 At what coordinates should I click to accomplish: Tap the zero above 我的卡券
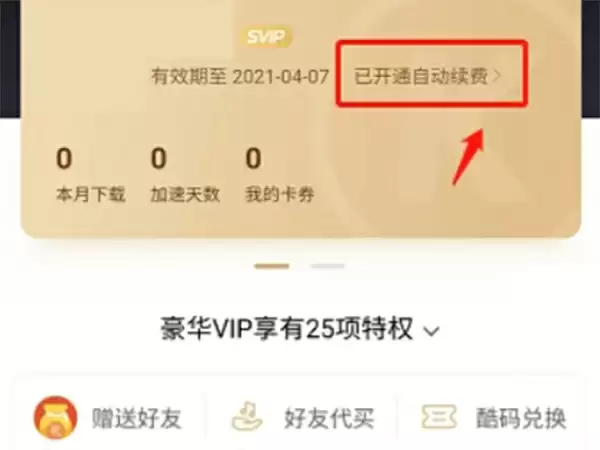coord(253,158)
